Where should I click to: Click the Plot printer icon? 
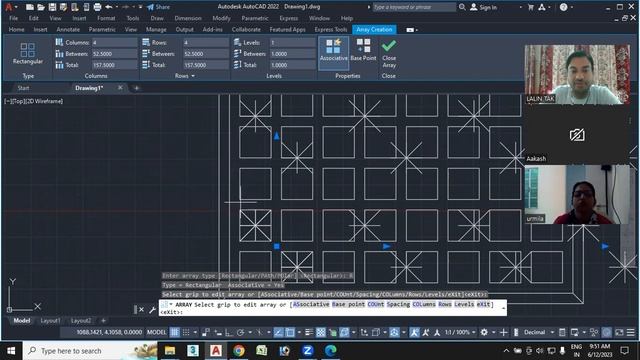tap(97, 7)
